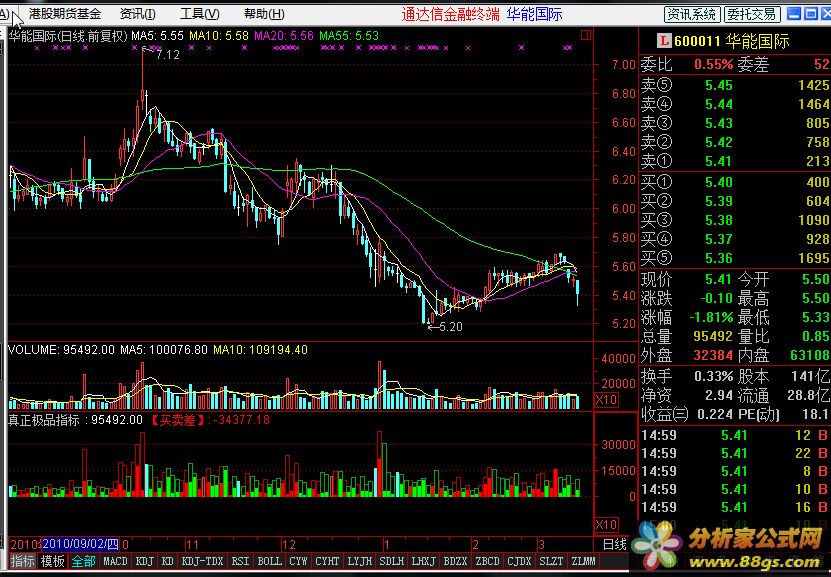
Task: Click the 买③ price 5.38
Action: point(719,220)
